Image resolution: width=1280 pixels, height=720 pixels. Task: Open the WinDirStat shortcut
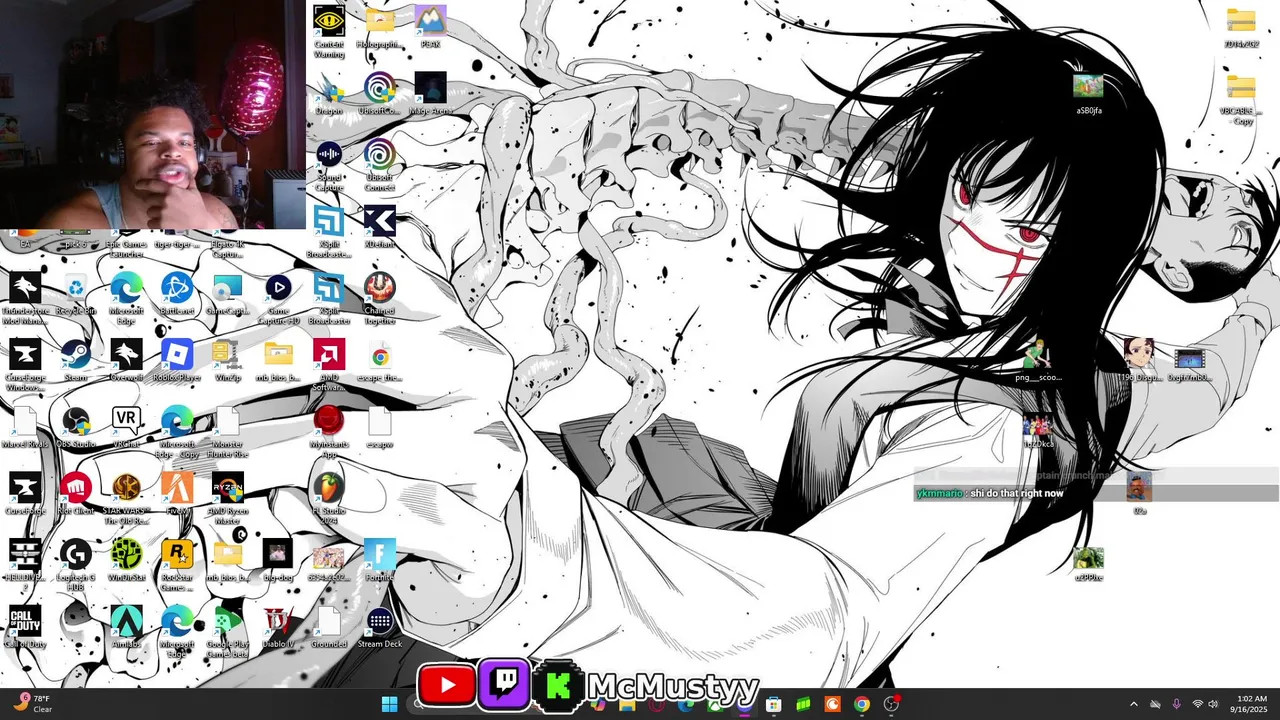pyautogui.click(x=126, y=560)
